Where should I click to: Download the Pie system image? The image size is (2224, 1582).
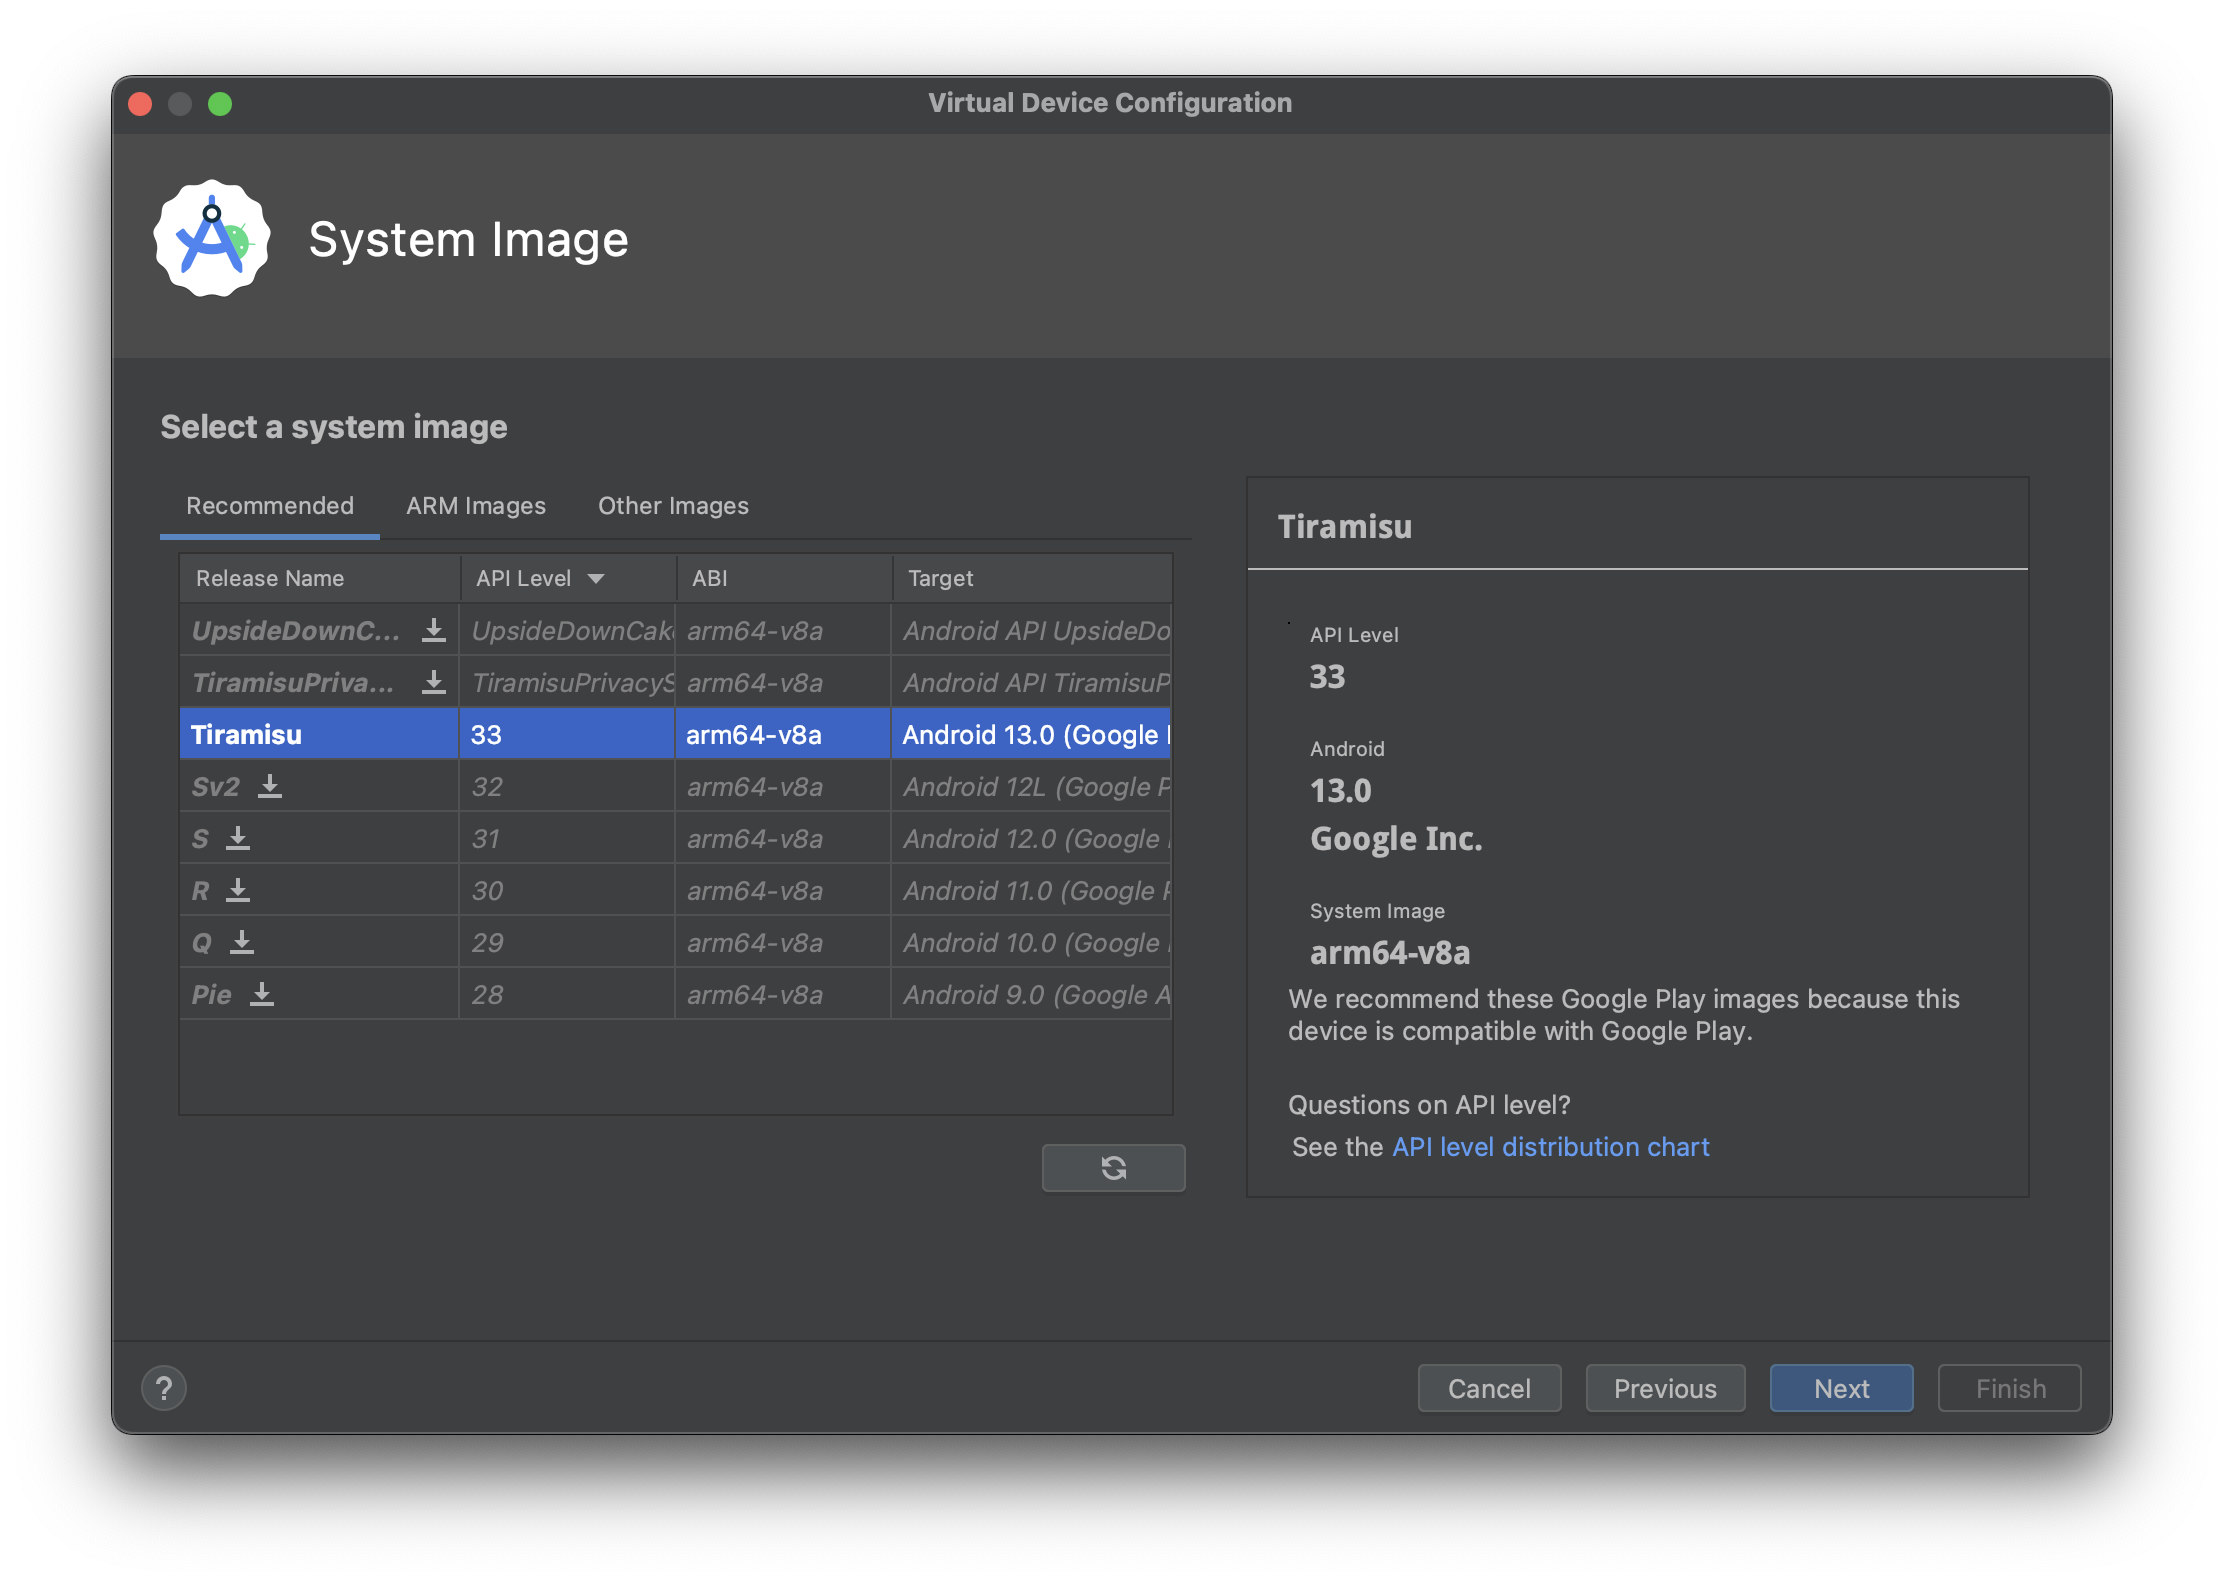pyautogui.click(x=261, y=994)
